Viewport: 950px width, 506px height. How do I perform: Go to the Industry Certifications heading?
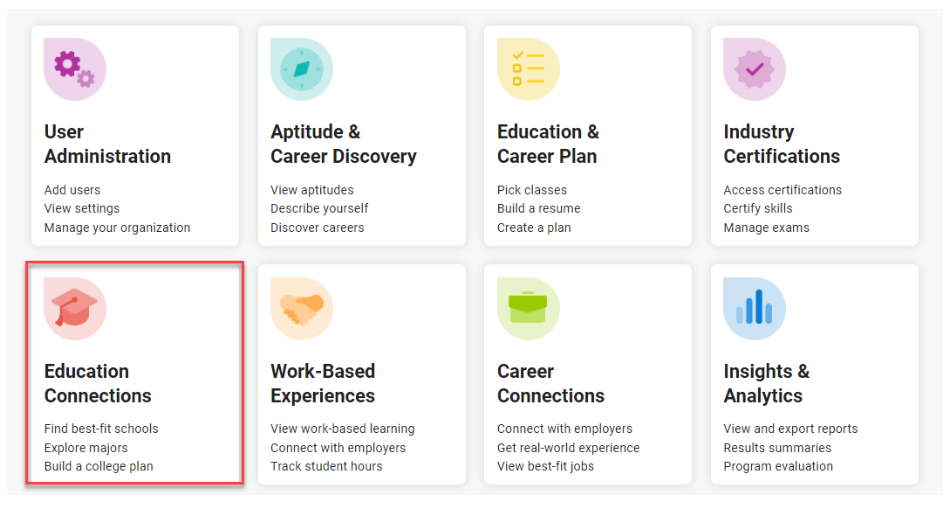781,144
